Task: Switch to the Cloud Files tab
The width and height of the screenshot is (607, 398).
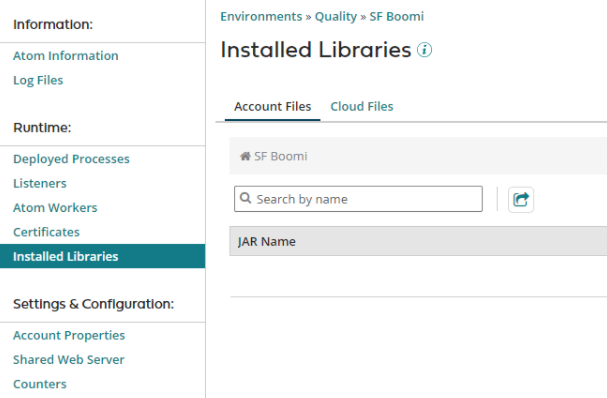Action: point(362,106)
